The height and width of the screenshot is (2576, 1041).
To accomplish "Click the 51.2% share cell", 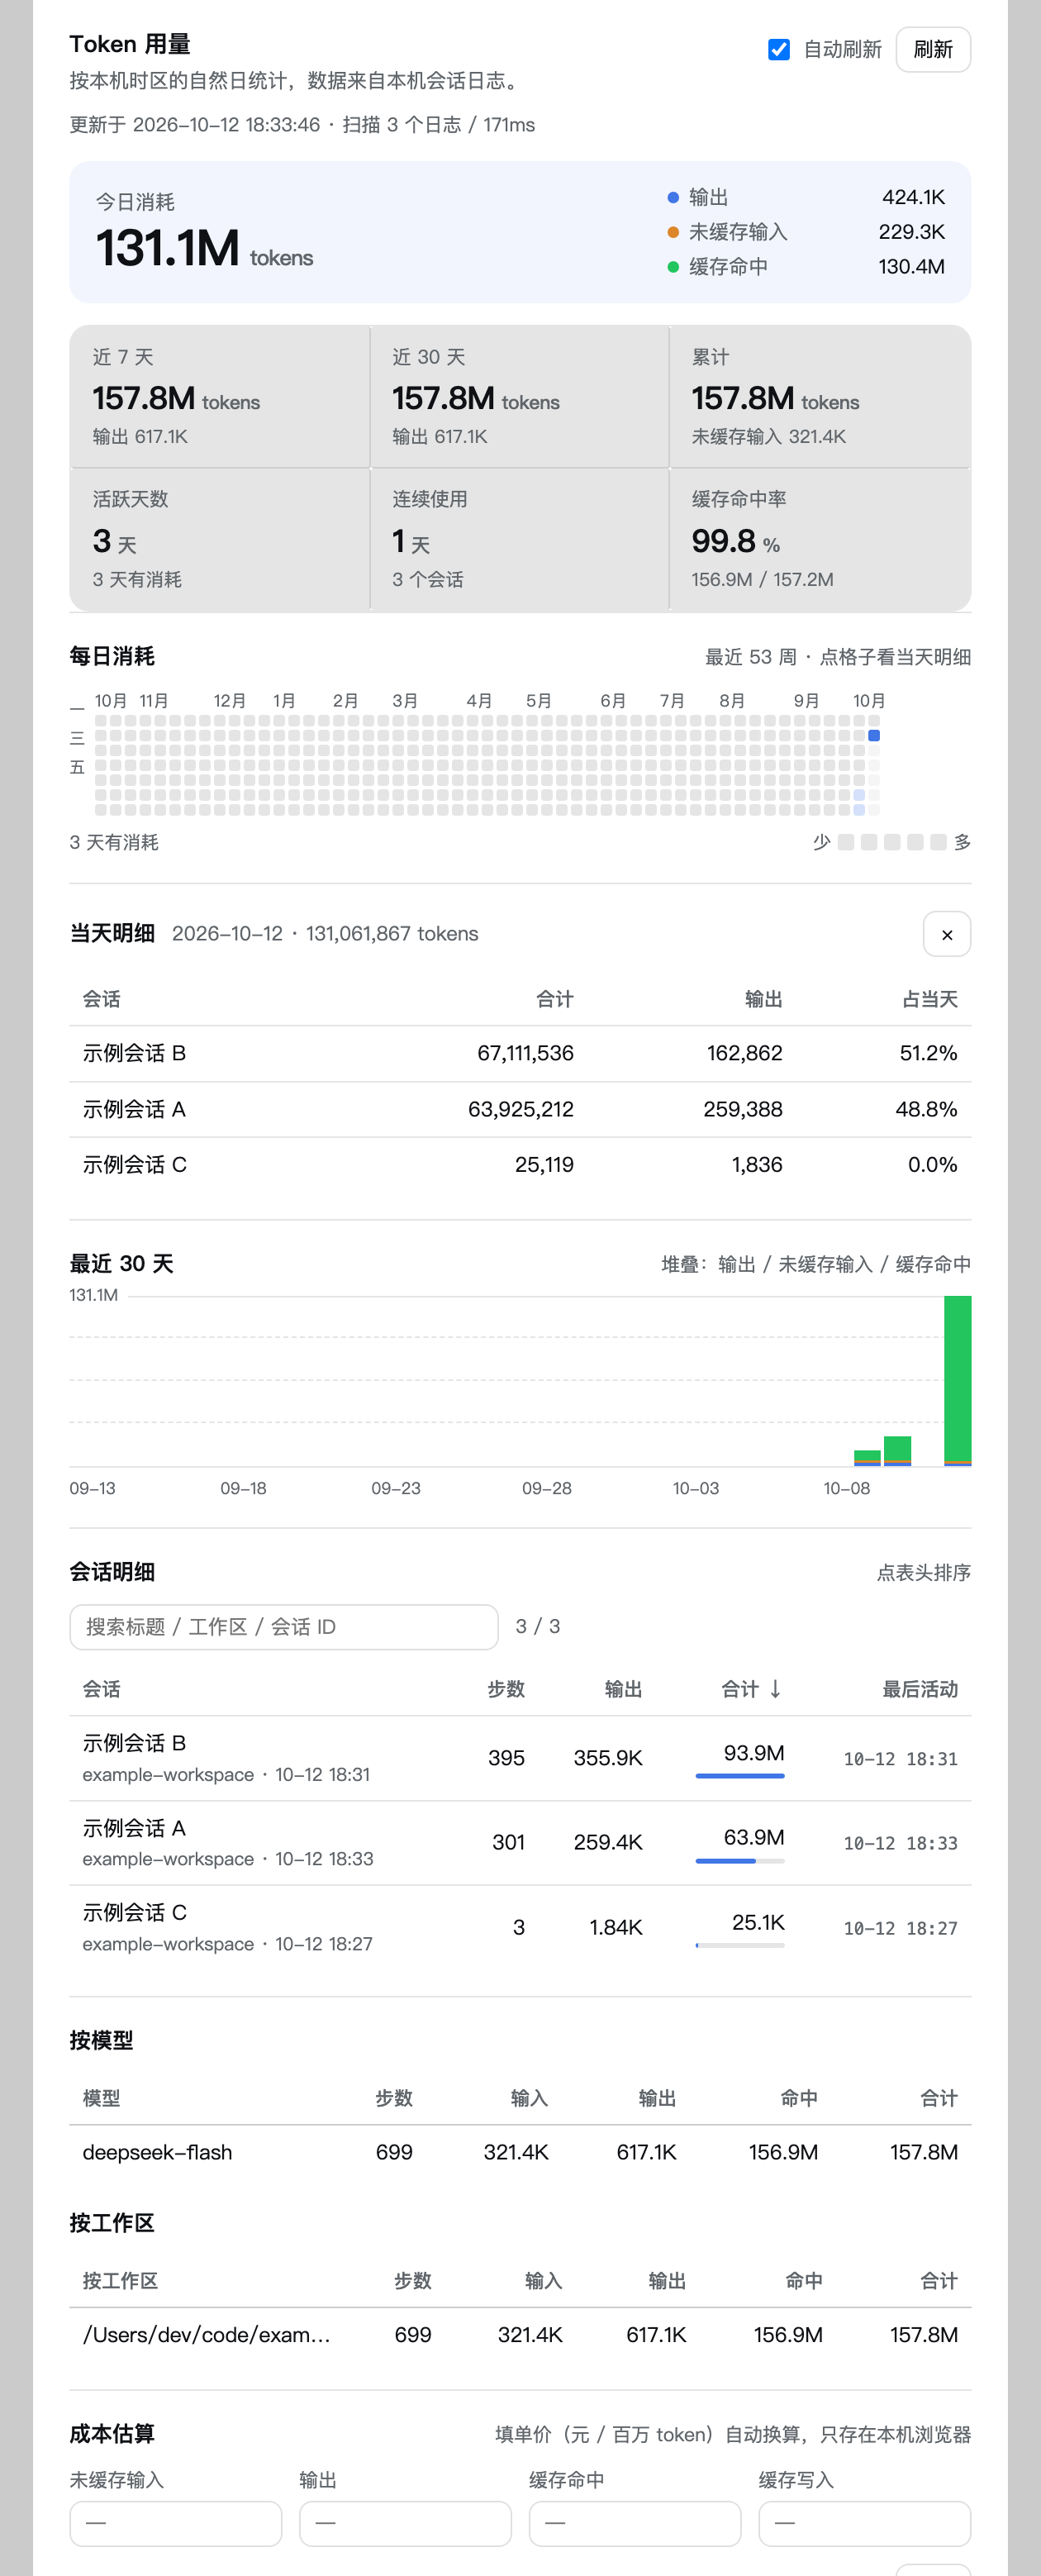I will tap(928, 1053).
